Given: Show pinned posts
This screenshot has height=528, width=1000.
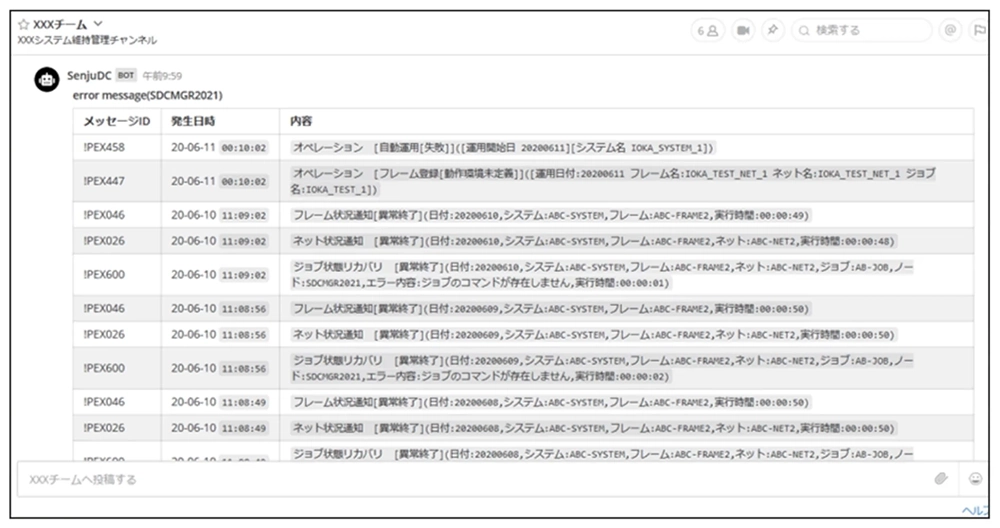Looking at the screenshot, I should coord(772,30).
